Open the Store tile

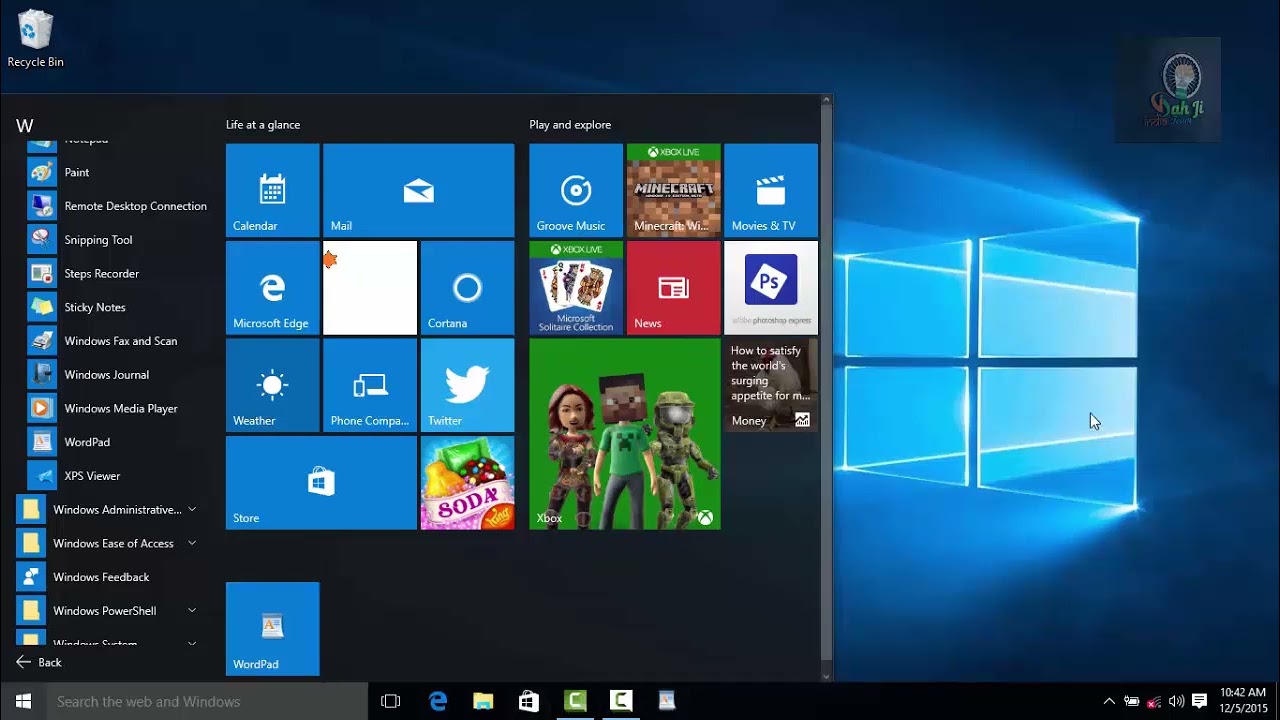coord(321,483)
